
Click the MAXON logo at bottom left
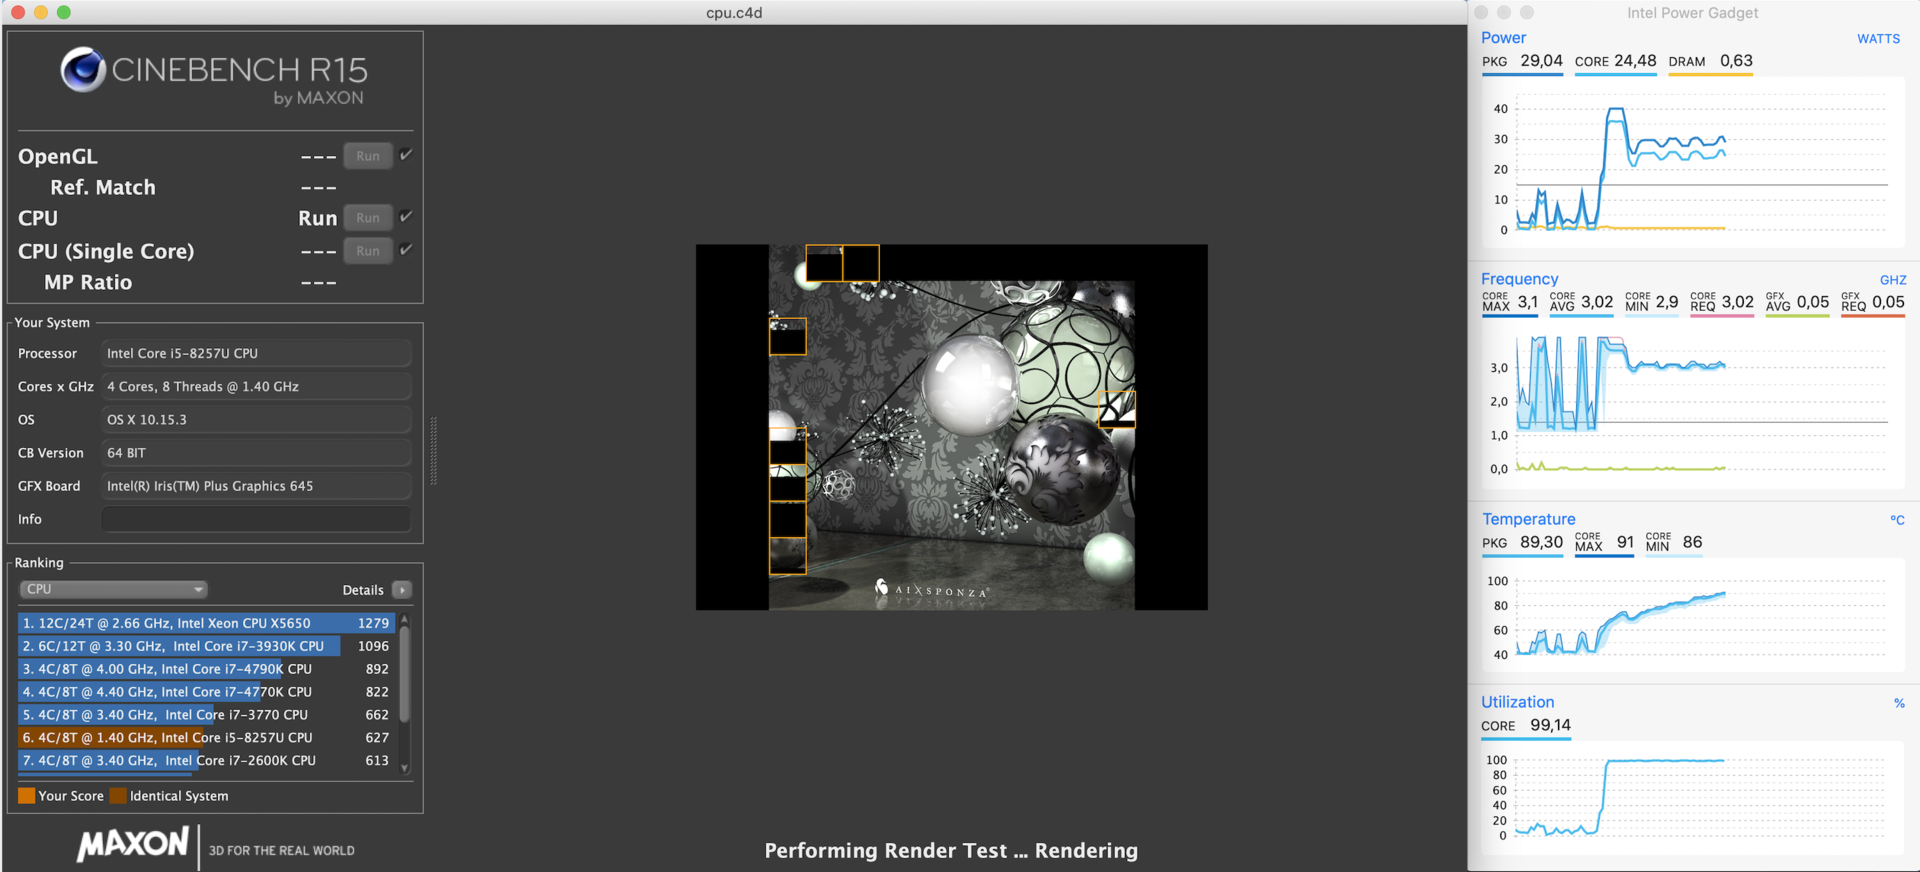tap(133, 845)
